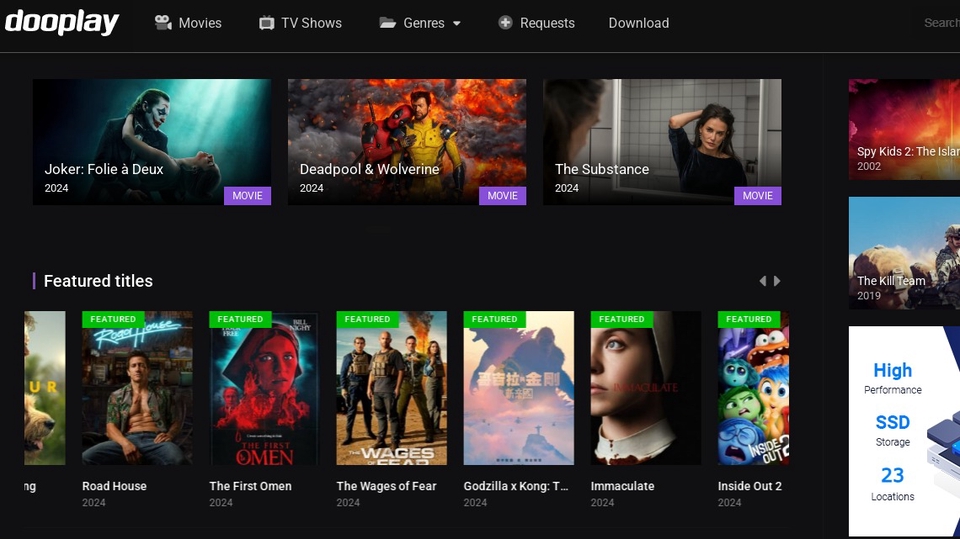Click the Featured titles heading
Screen dimensions: 960x539
tap(98, 281)
